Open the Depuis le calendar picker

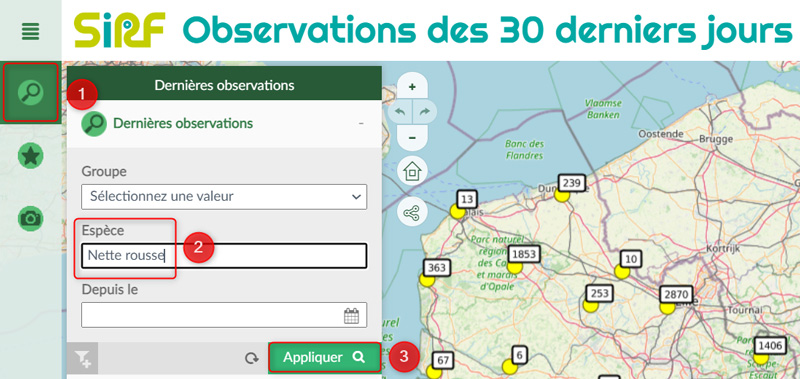click(352, 316)
